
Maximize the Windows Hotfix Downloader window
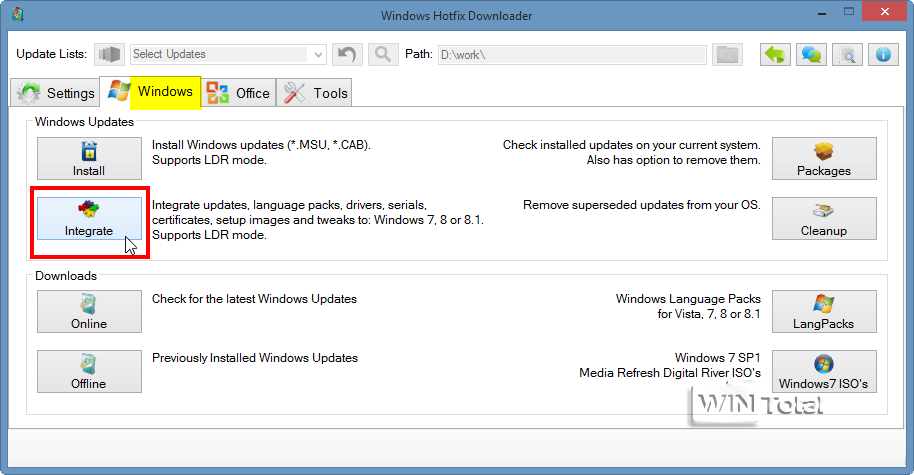pos(849,12)
